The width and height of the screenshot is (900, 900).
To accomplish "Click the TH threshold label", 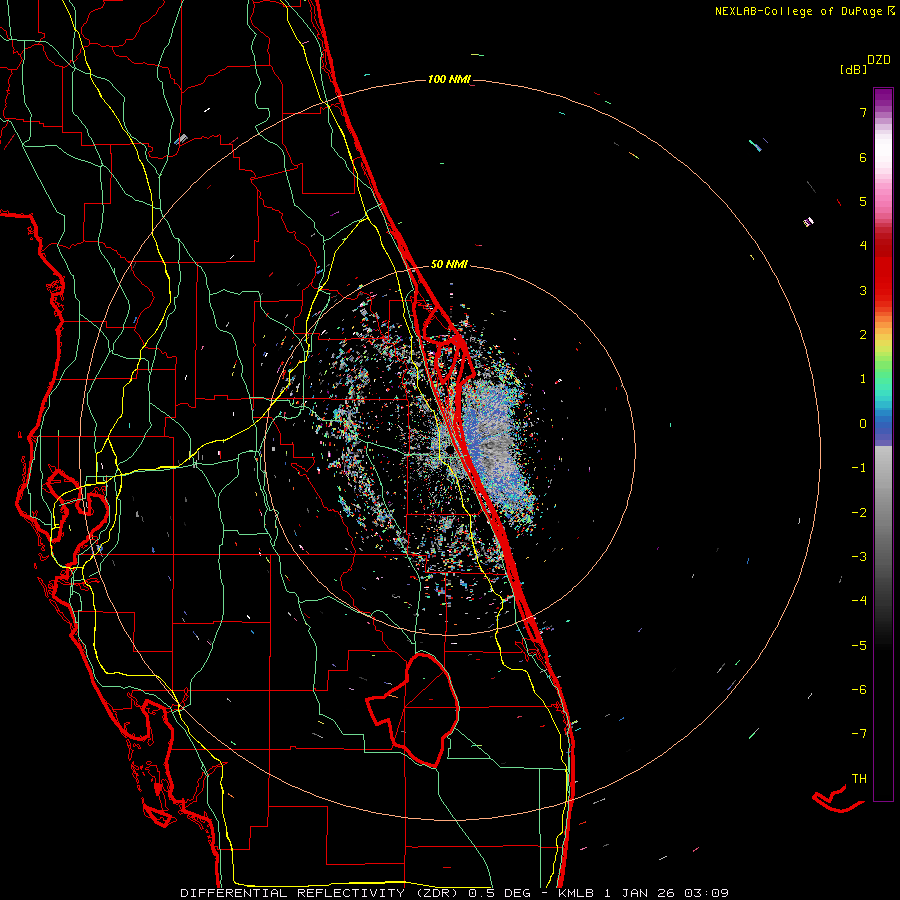I will point(859,779).
